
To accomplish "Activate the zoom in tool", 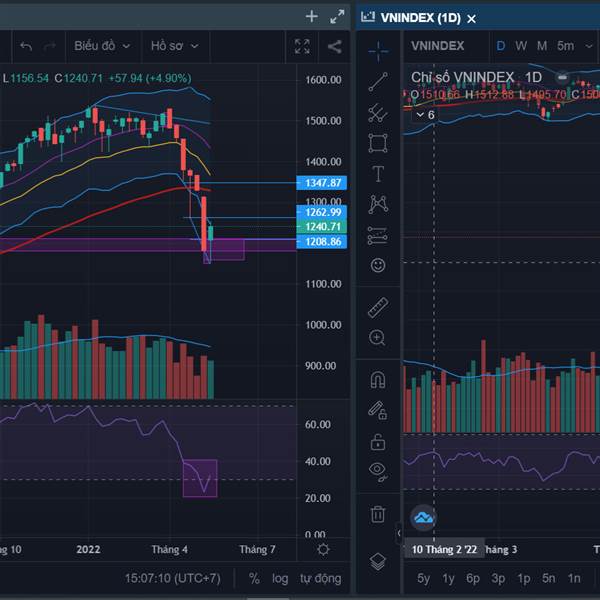I will coord(377,338).
